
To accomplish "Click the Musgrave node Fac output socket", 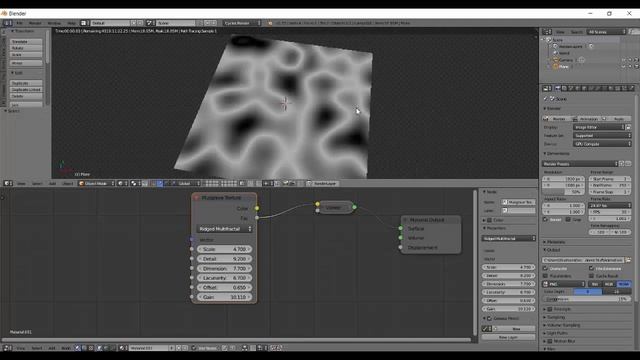I will 257,218.
